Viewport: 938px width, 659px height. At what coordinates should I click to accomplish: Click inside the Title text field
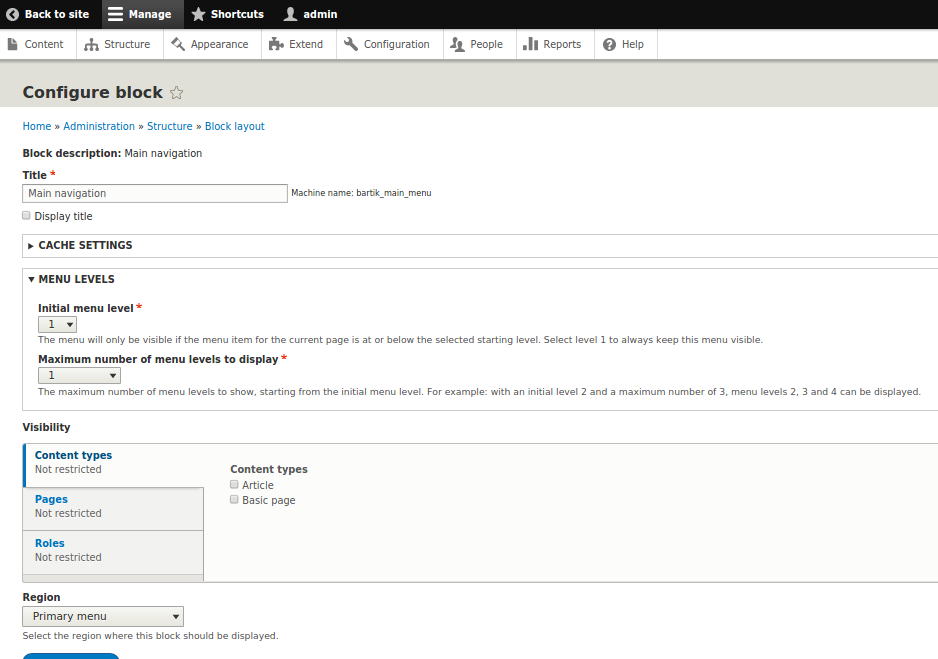154,193
